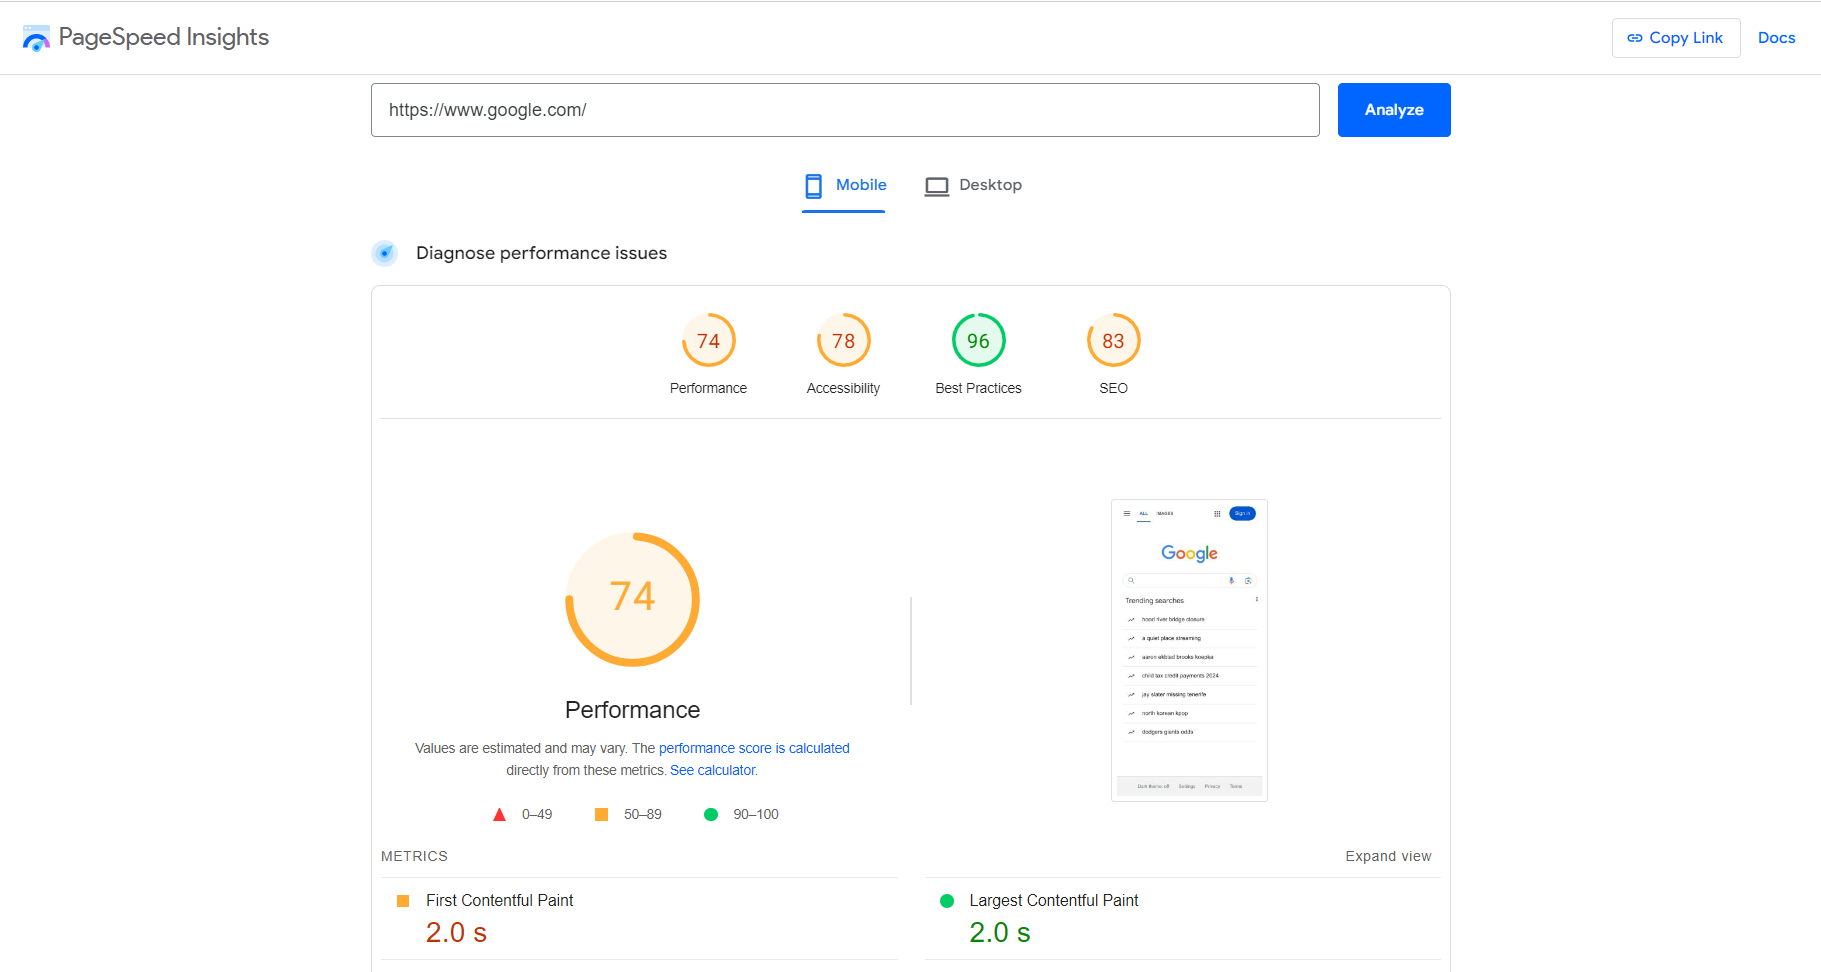
Task: Click the orange square beside First Contentful Paint
Action: pyautogui.click(x=403, y=901)
